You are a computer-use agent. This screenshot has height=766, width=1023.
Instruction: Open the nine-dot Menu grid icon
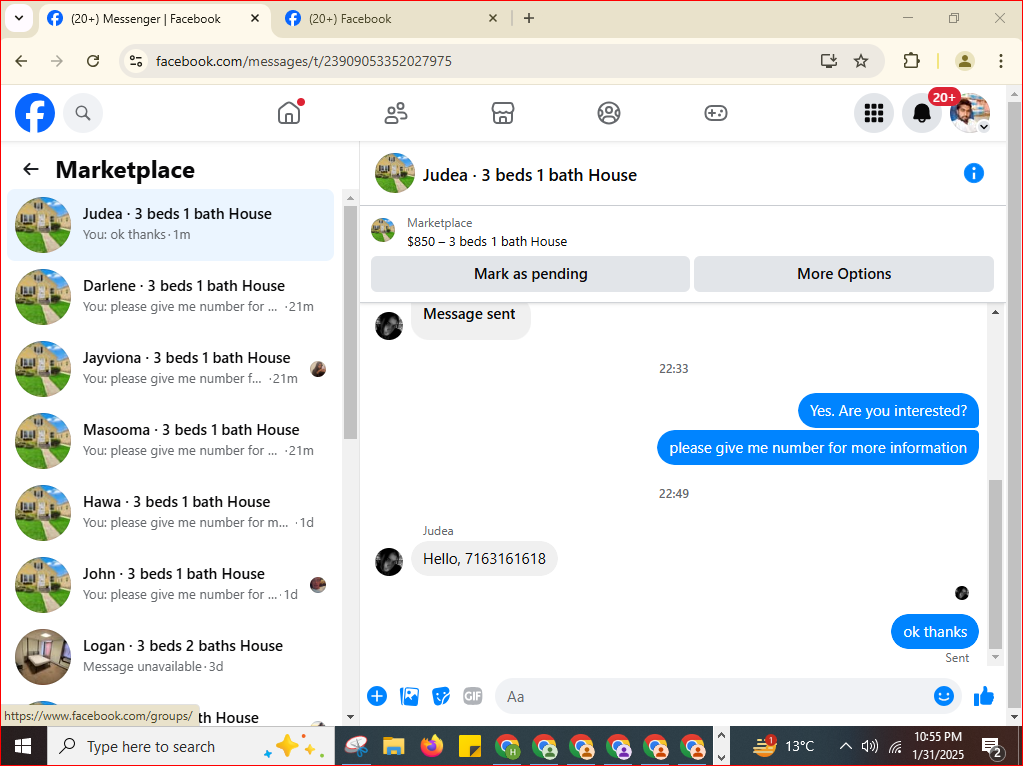point(874,113)
